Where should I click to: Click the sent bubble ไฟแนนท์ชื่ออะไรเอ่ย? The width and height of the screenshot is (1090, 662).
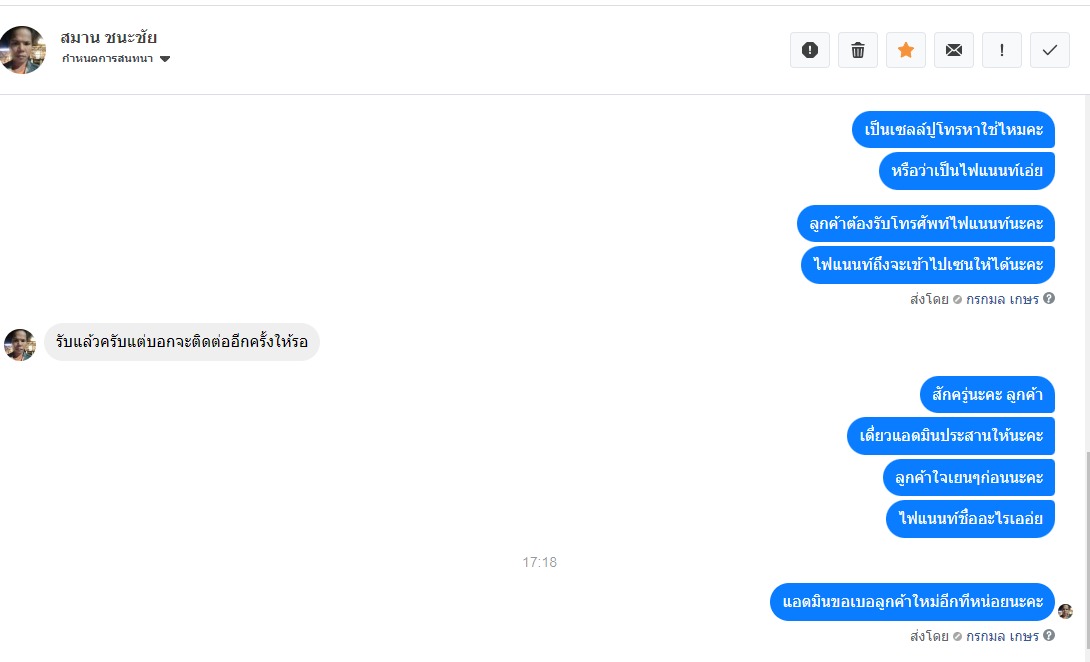pyautogui.click(x=970, y=519)
